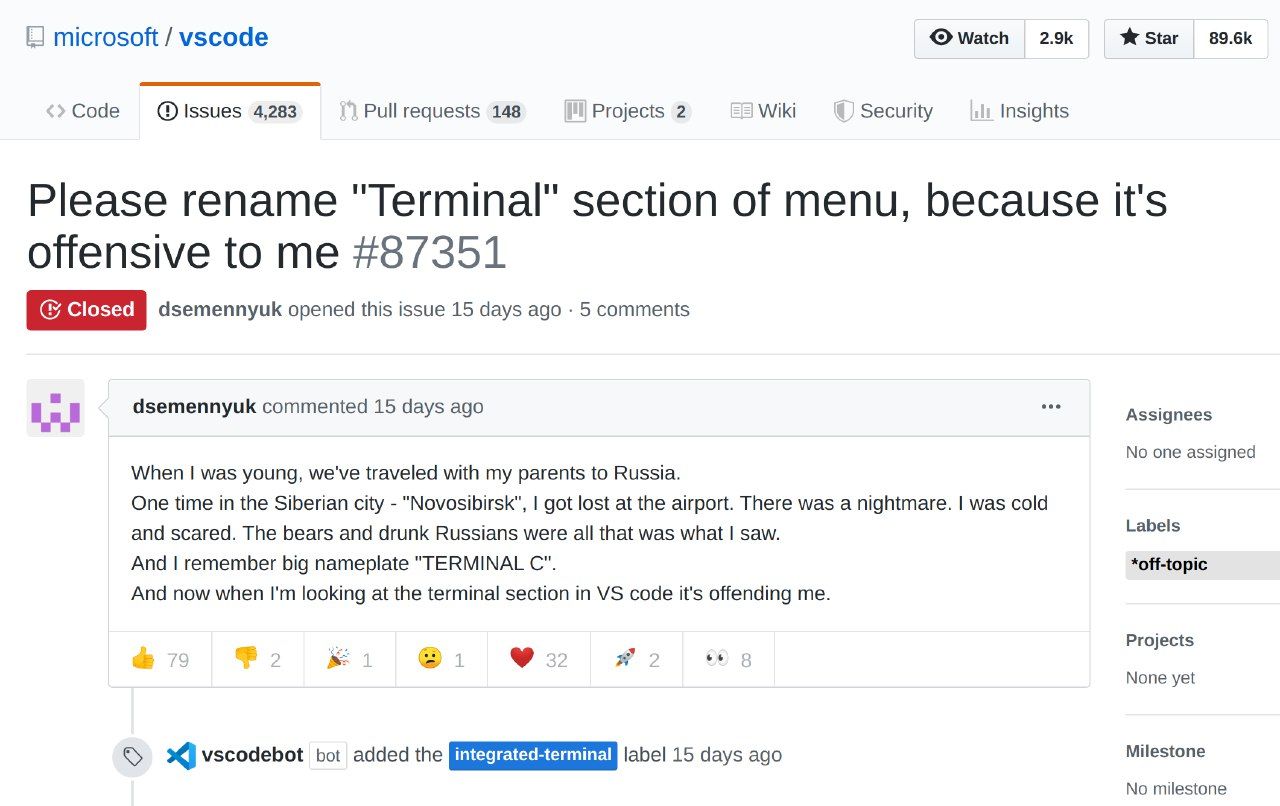The width and height of the screenshot is (1280, 806).
Task: Click the party popper reaction icon
Action: click(x=338, y=658)
